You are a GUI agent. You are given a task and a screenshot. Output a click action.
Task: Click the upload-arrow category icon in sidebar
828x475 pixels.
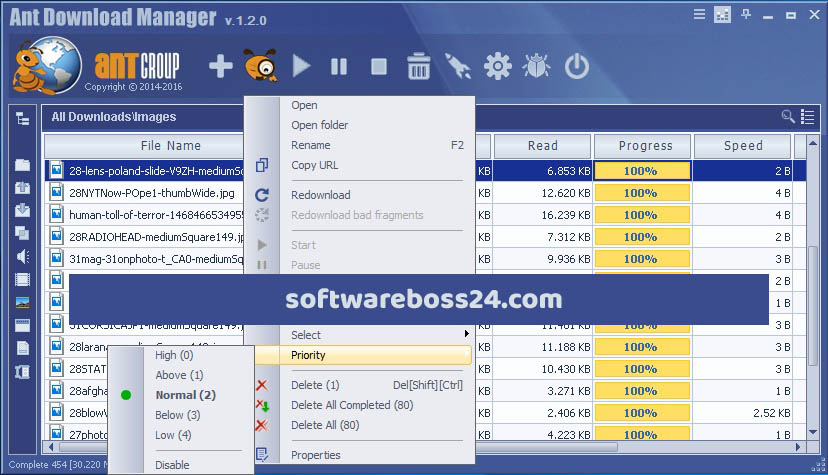22,187
